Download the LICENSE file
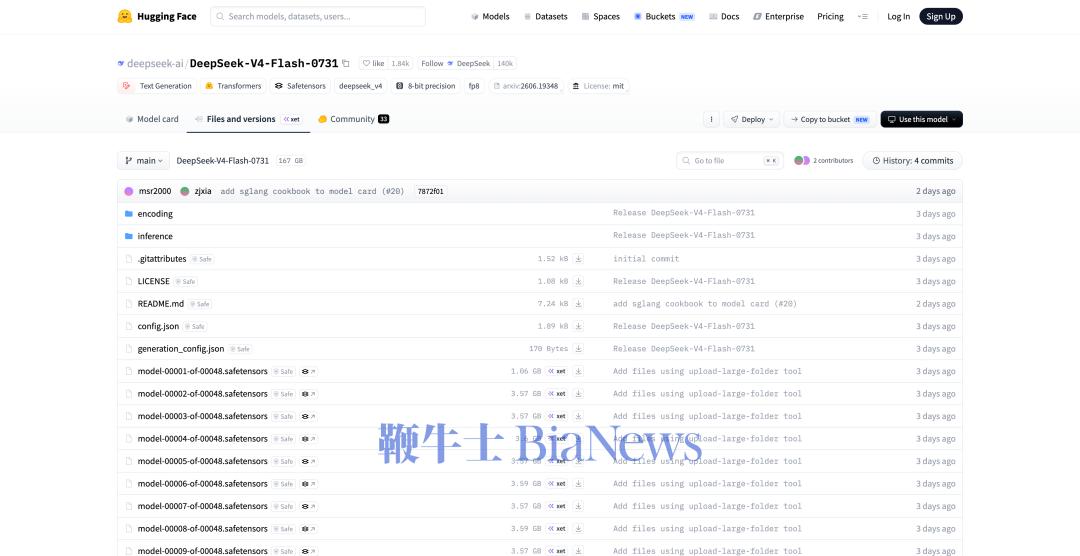The width and height of the screenshot is (1080, 556). pyautogui.click(x=579, y=281)
